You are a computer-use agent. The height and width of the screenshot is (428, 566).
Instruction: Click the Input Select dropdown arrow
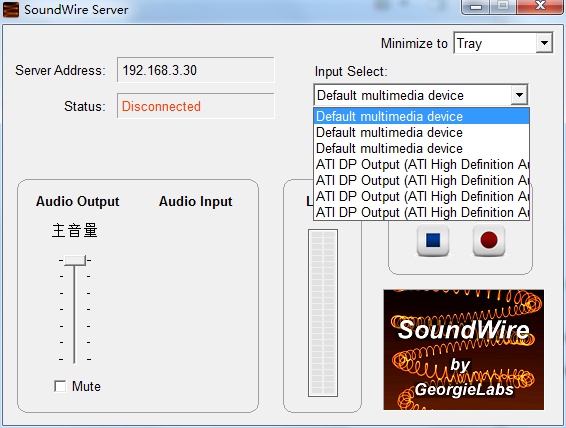(x=519, y=95)
